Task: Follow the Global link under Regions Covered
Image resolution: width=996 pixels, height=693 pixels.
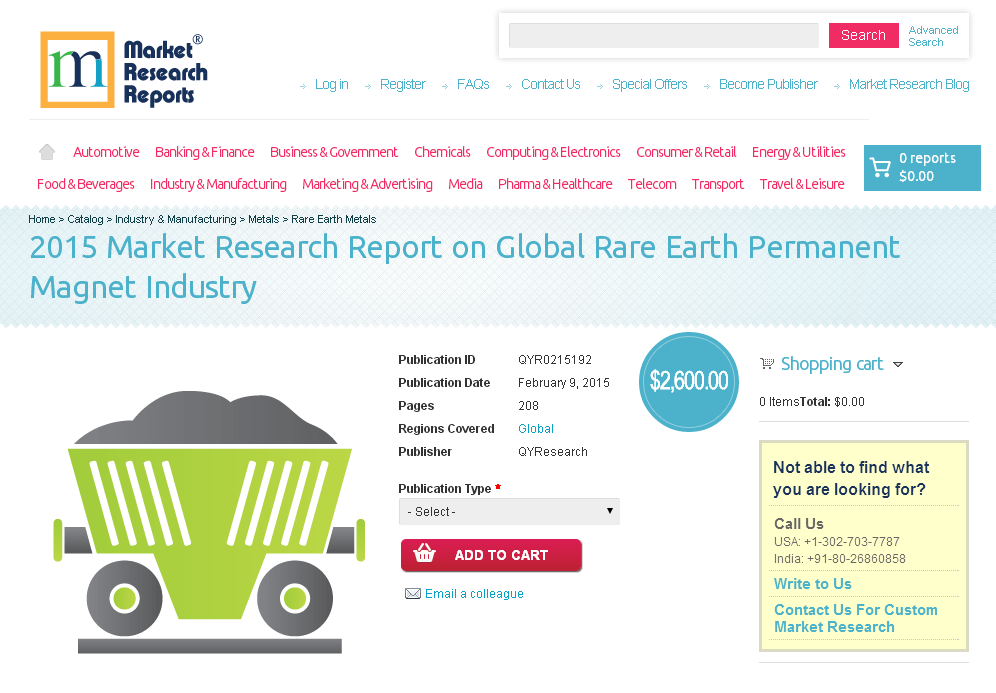Action: pos(535,428)
